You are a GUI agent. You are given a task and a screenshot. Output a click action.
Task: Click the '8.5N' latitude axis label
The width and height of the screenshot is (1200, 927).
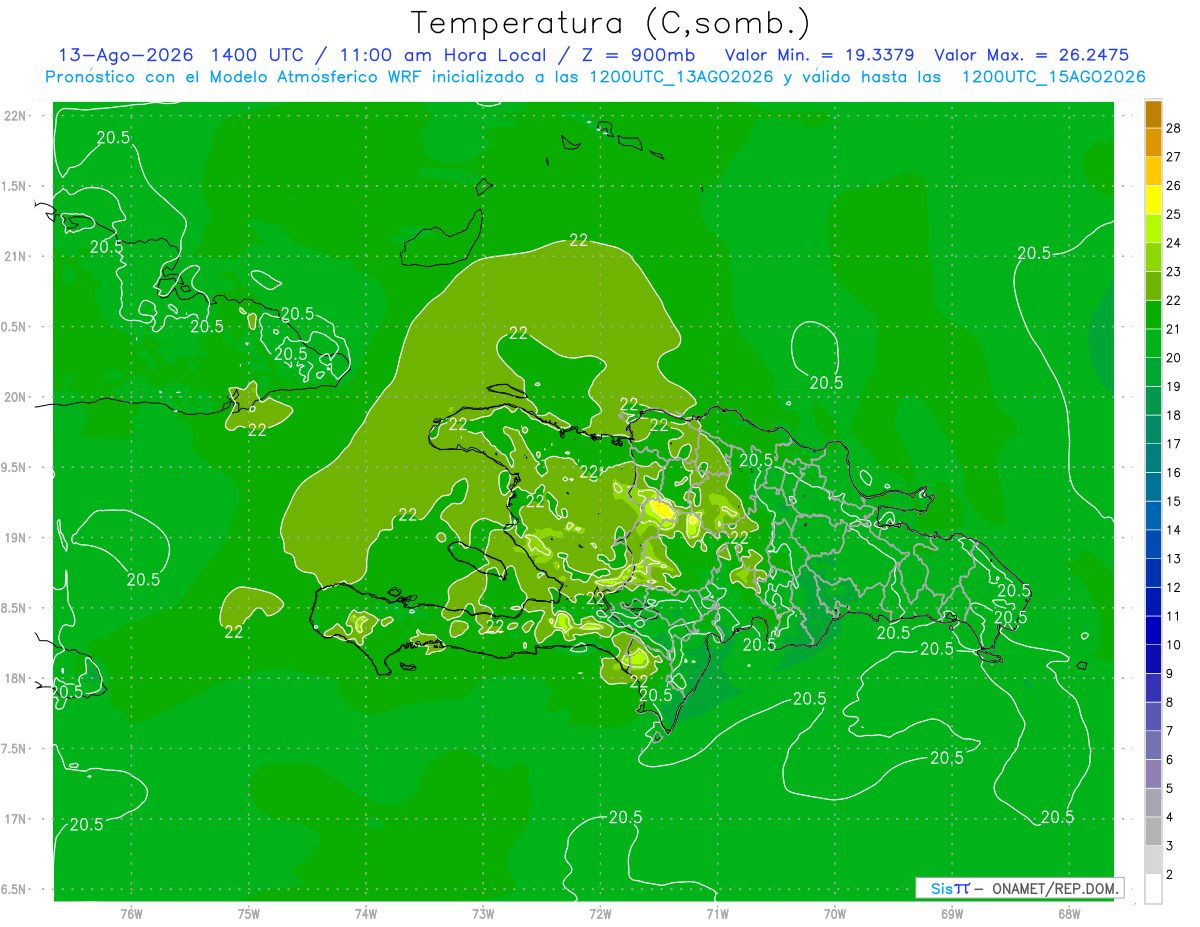point(15,608)
